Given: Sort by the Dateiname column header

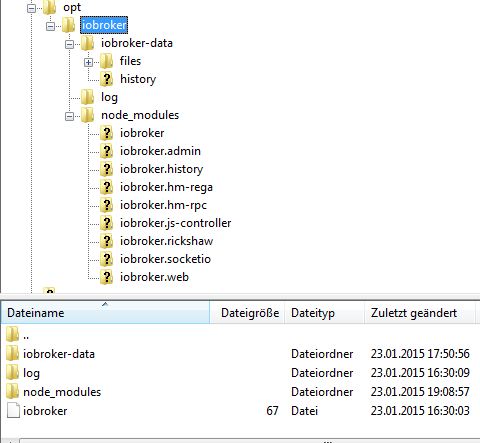Looking at the screenshot, I should [105, 312].
